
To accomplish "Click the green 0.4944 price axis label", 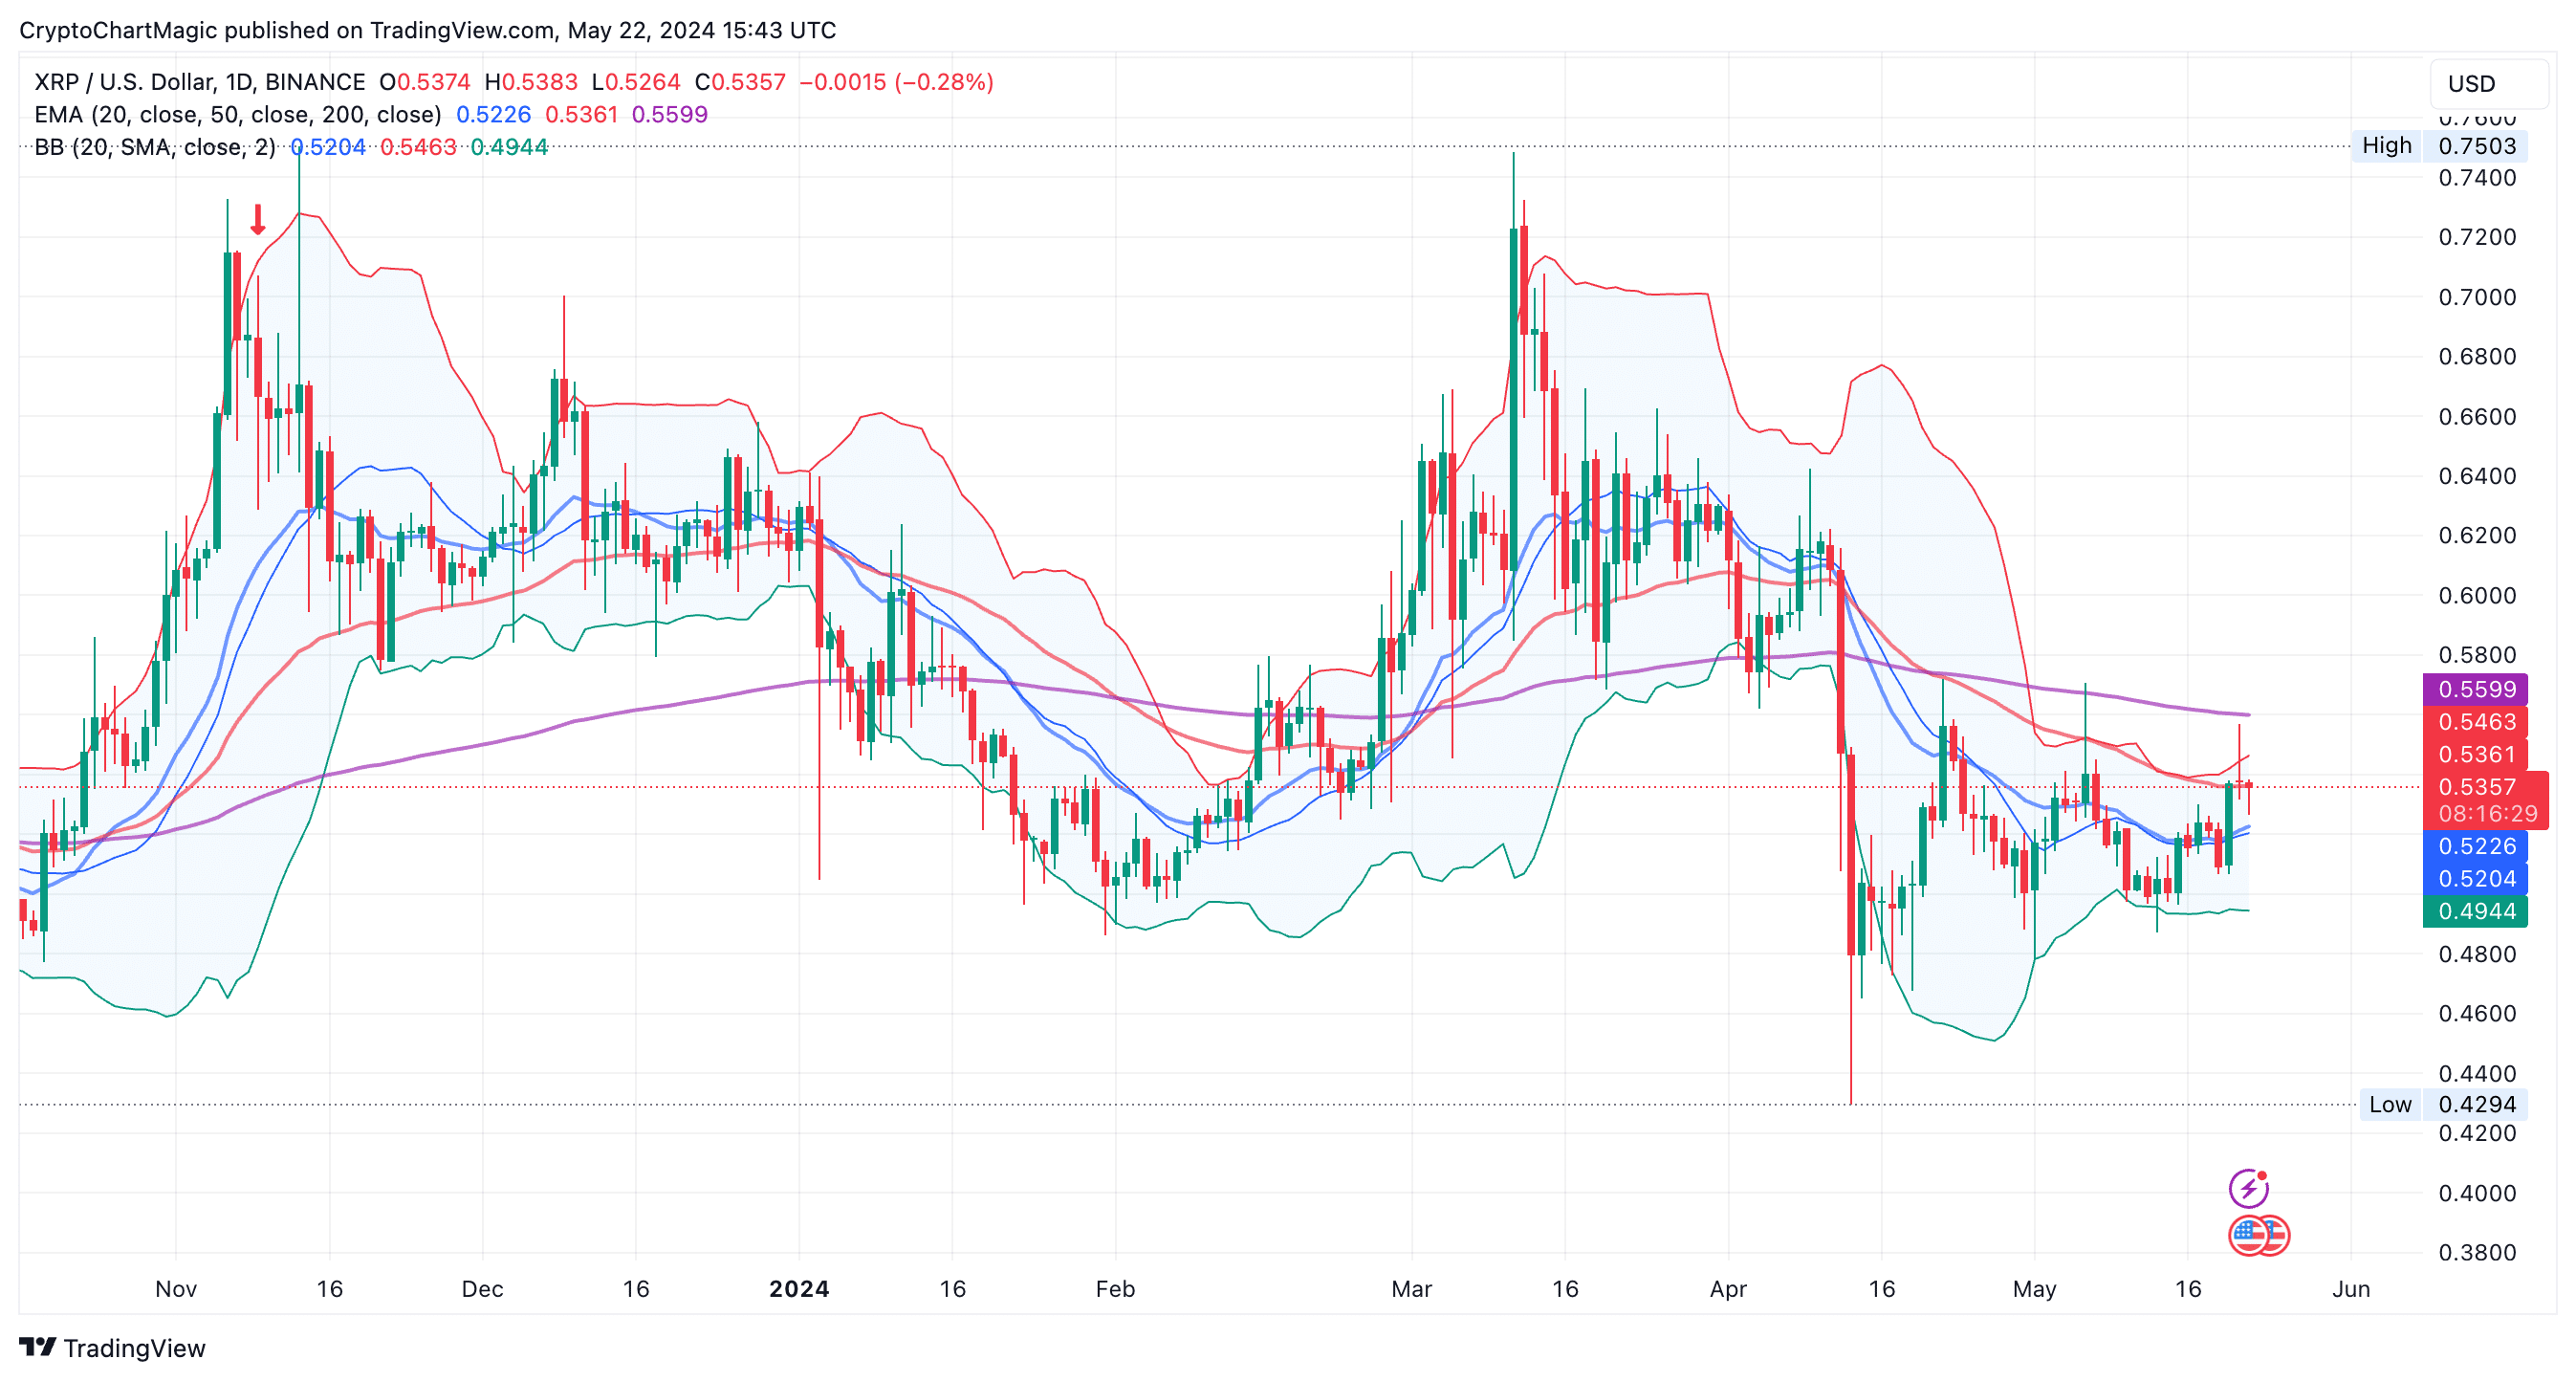I will click(2476, 911).
